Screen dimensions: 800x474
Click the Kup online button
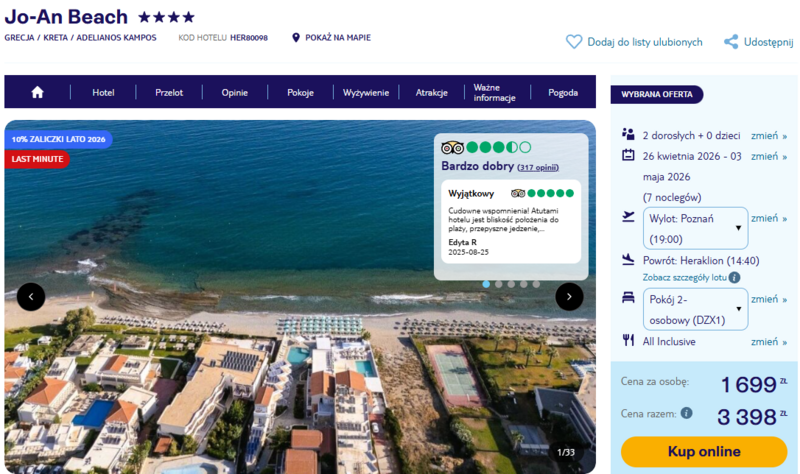click(x=703, y=451)
